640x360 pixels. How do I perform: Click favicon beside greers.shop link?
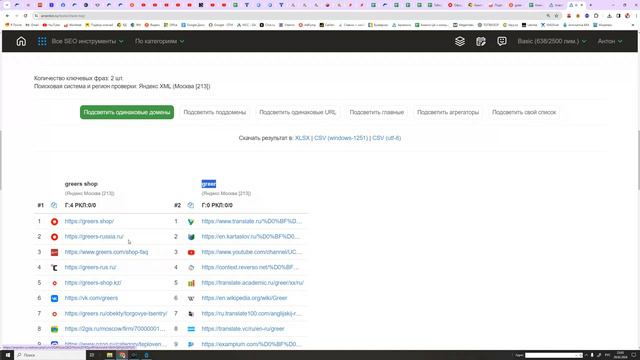tap(54, 222)
